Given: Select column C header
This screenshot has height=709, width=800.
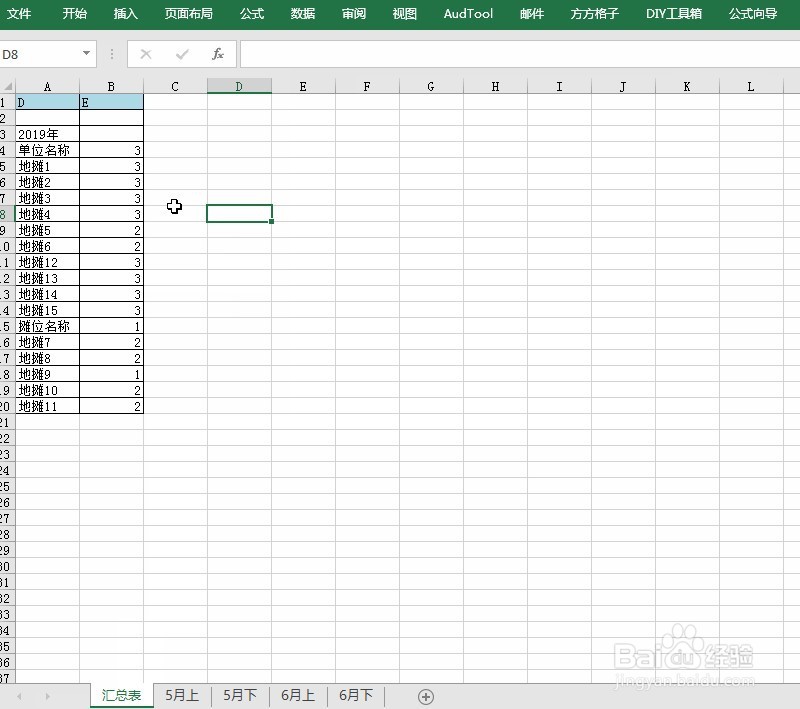Looking at the screenshot, I should [x=175, y=86].
